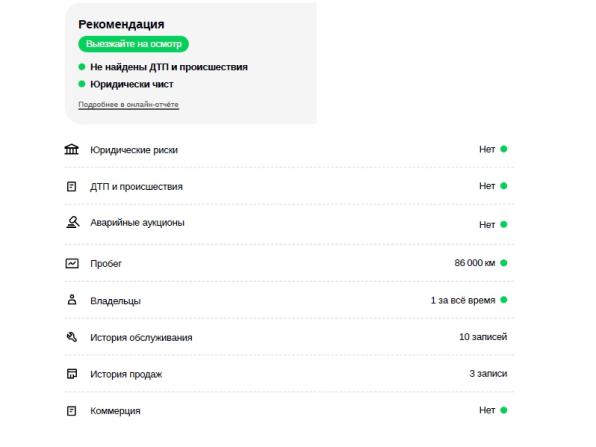Click the green status dot in Коммерция row
Image resolution: width=596 pixels, height=447 pixels.
pyautogui.click(x=504, y=410)
